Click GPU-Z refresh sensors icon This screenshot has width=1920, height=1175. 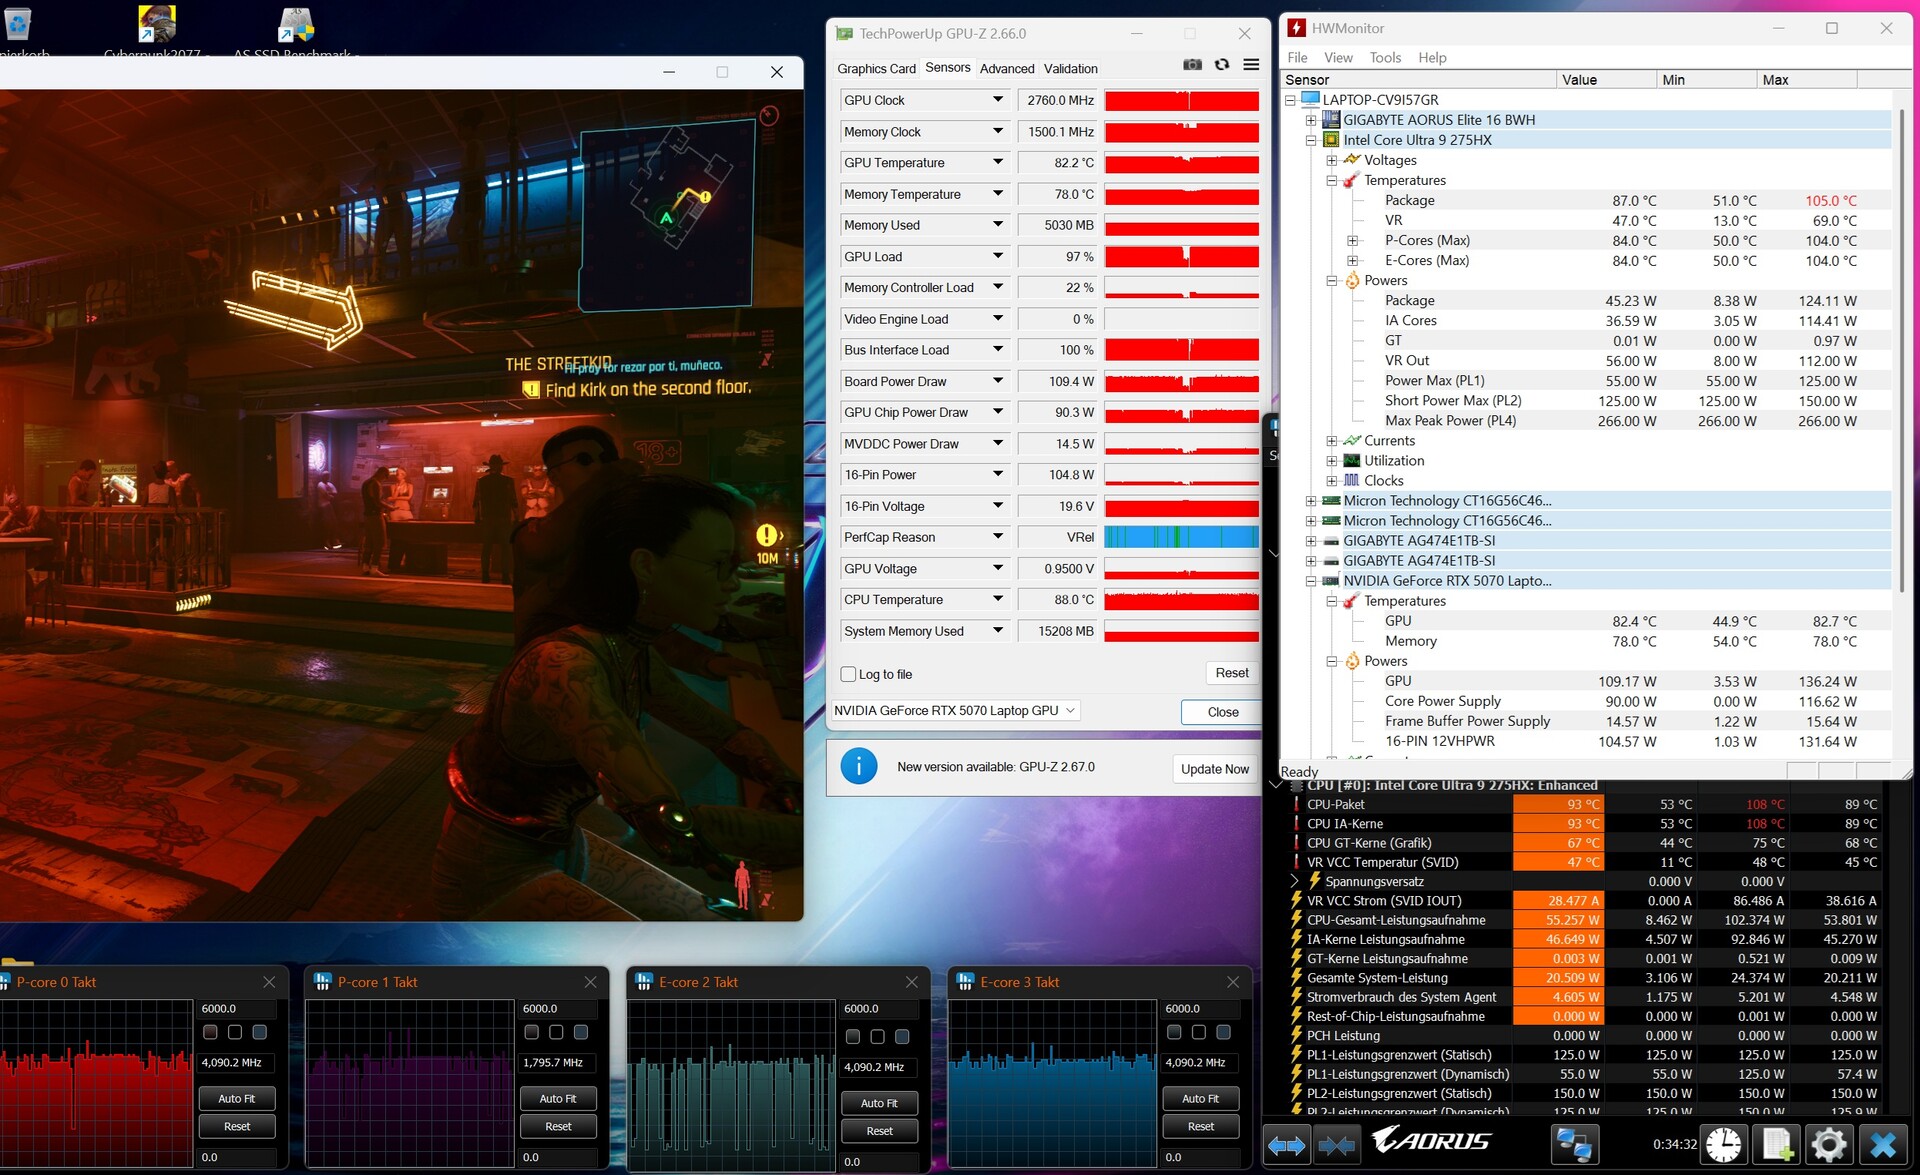[x=1222, y=65]
